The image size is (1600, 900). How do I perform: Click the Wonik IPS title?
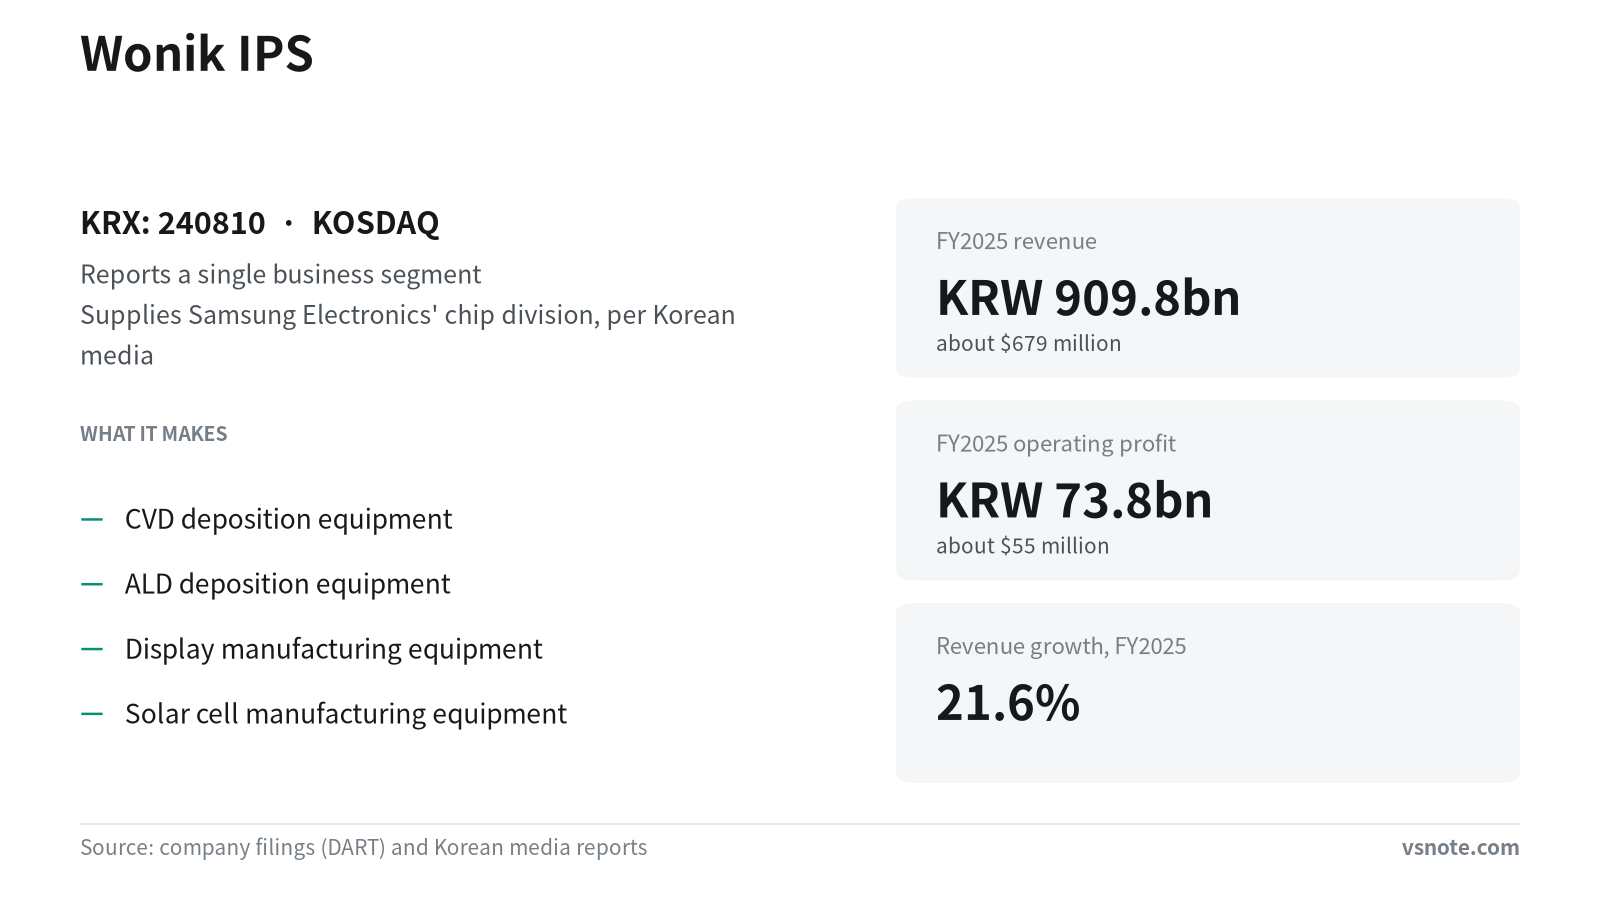click(197, 54)
